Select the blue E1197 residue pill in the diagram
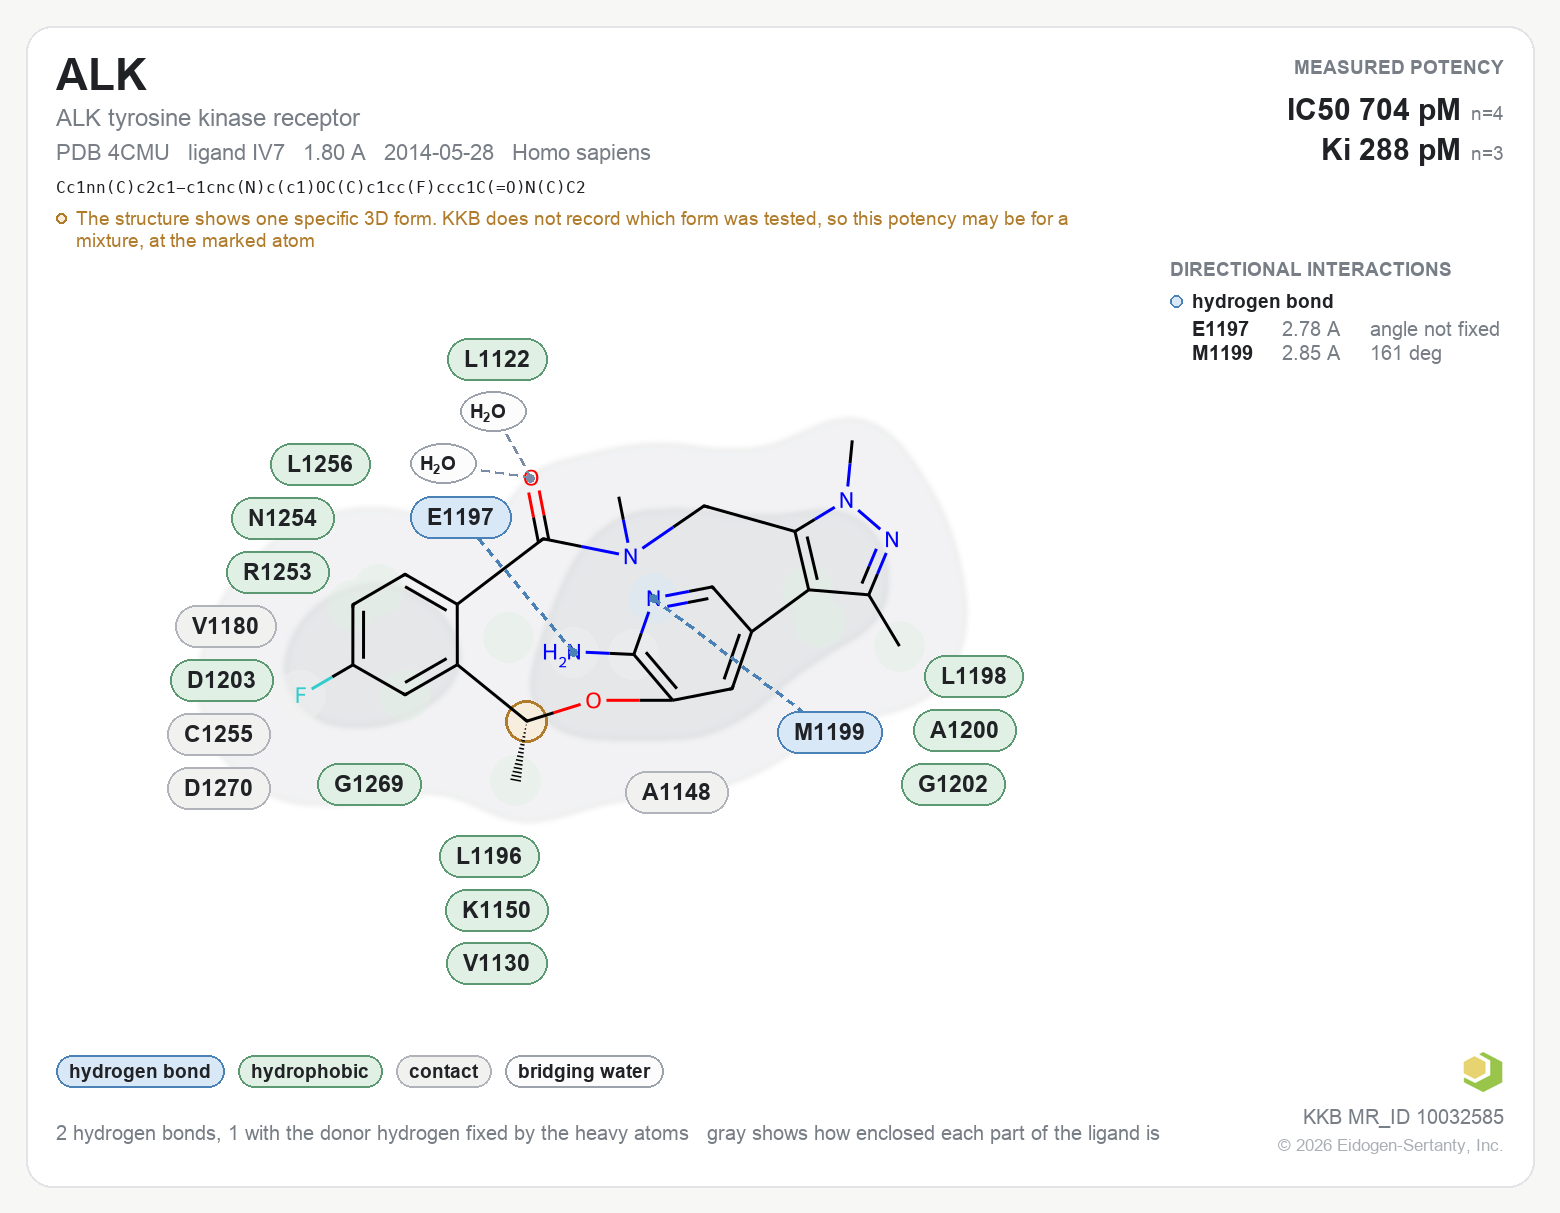Viewport: 1560px width, 1213px height. pos(461,517)
